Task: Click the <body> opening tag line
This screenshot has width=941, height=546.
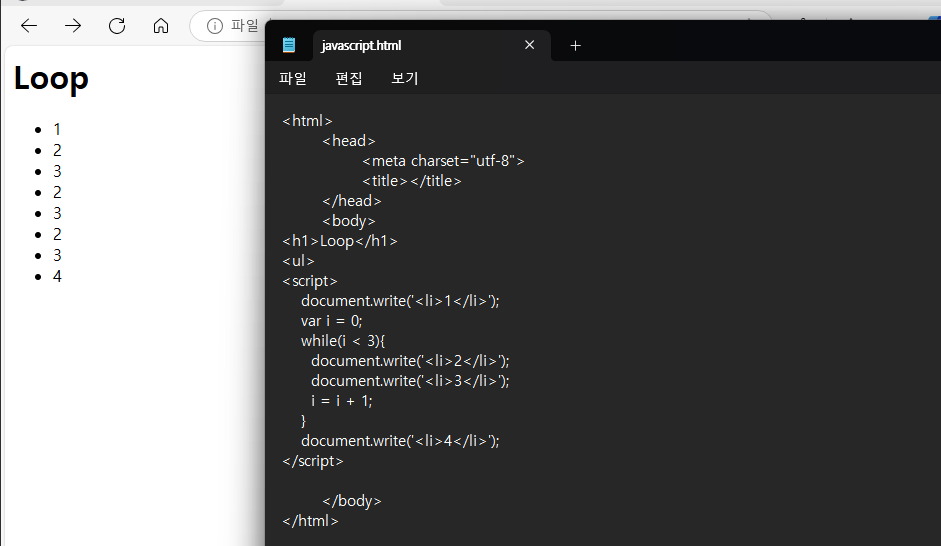Action: (349, 221)
